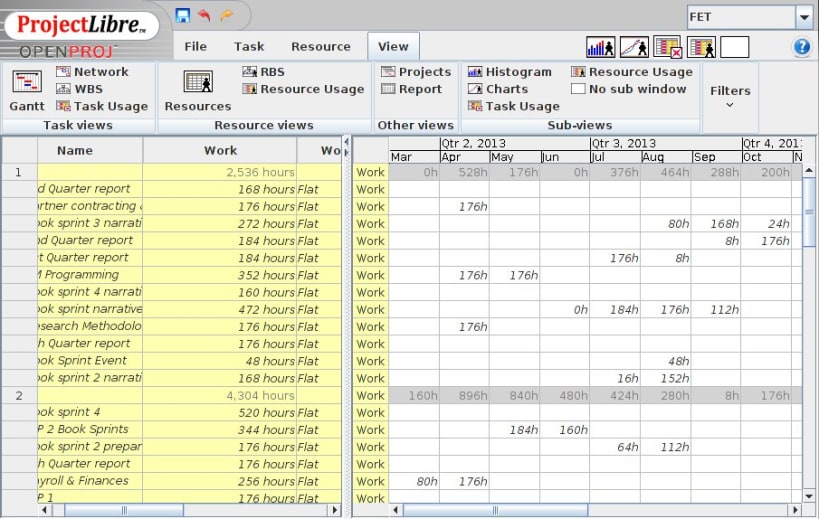Select the Research Methodology task name

[90, 326]
